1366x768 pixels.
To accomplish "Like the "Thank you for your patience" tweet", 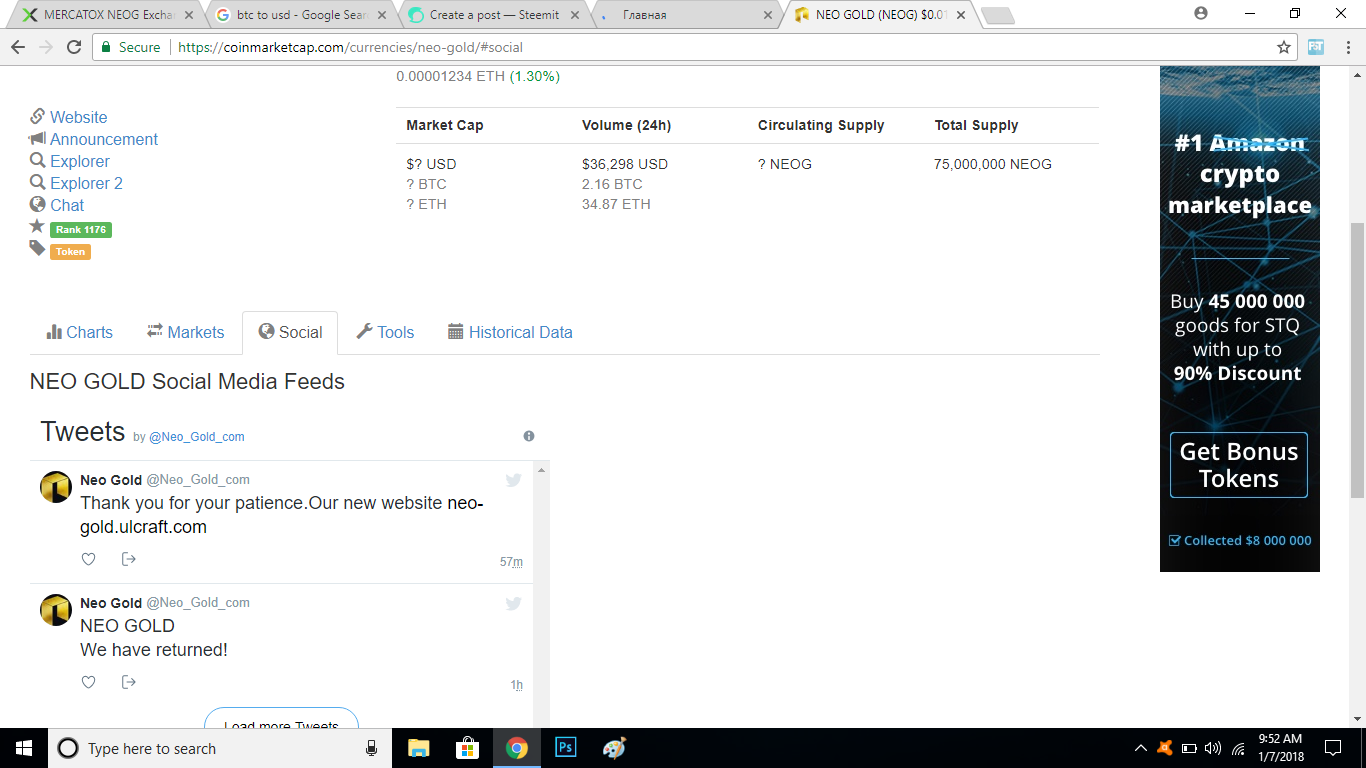I will click(88, 559).
